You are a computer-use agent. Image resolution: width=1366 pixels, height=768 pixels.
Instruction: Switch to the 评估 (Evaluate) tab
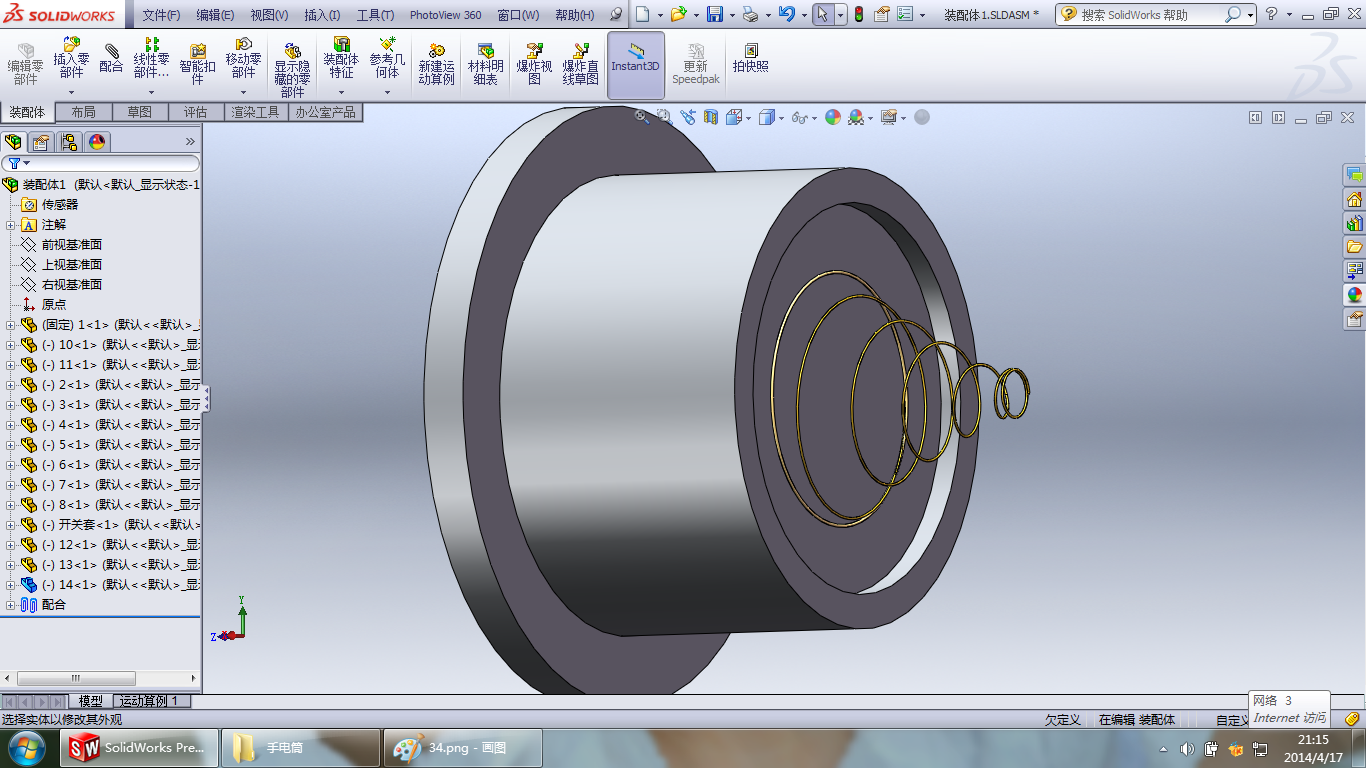click(x=196, y=112)
